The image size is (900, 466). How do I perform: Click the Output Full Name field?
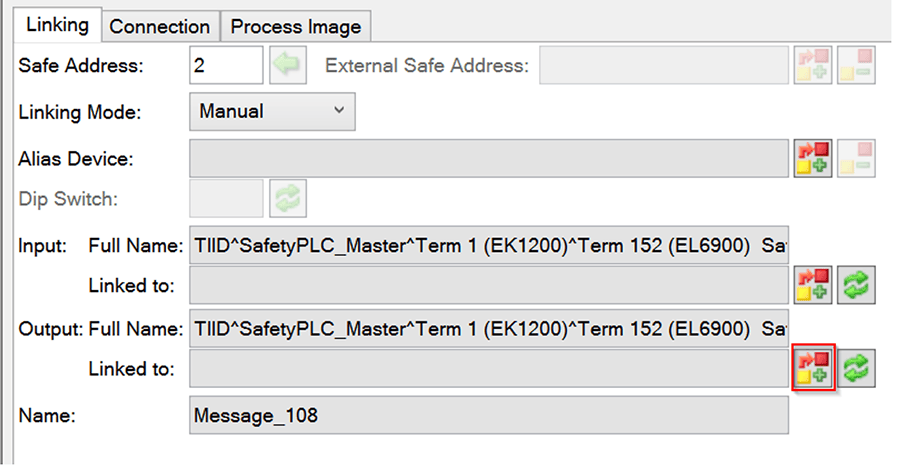(489, 328)
